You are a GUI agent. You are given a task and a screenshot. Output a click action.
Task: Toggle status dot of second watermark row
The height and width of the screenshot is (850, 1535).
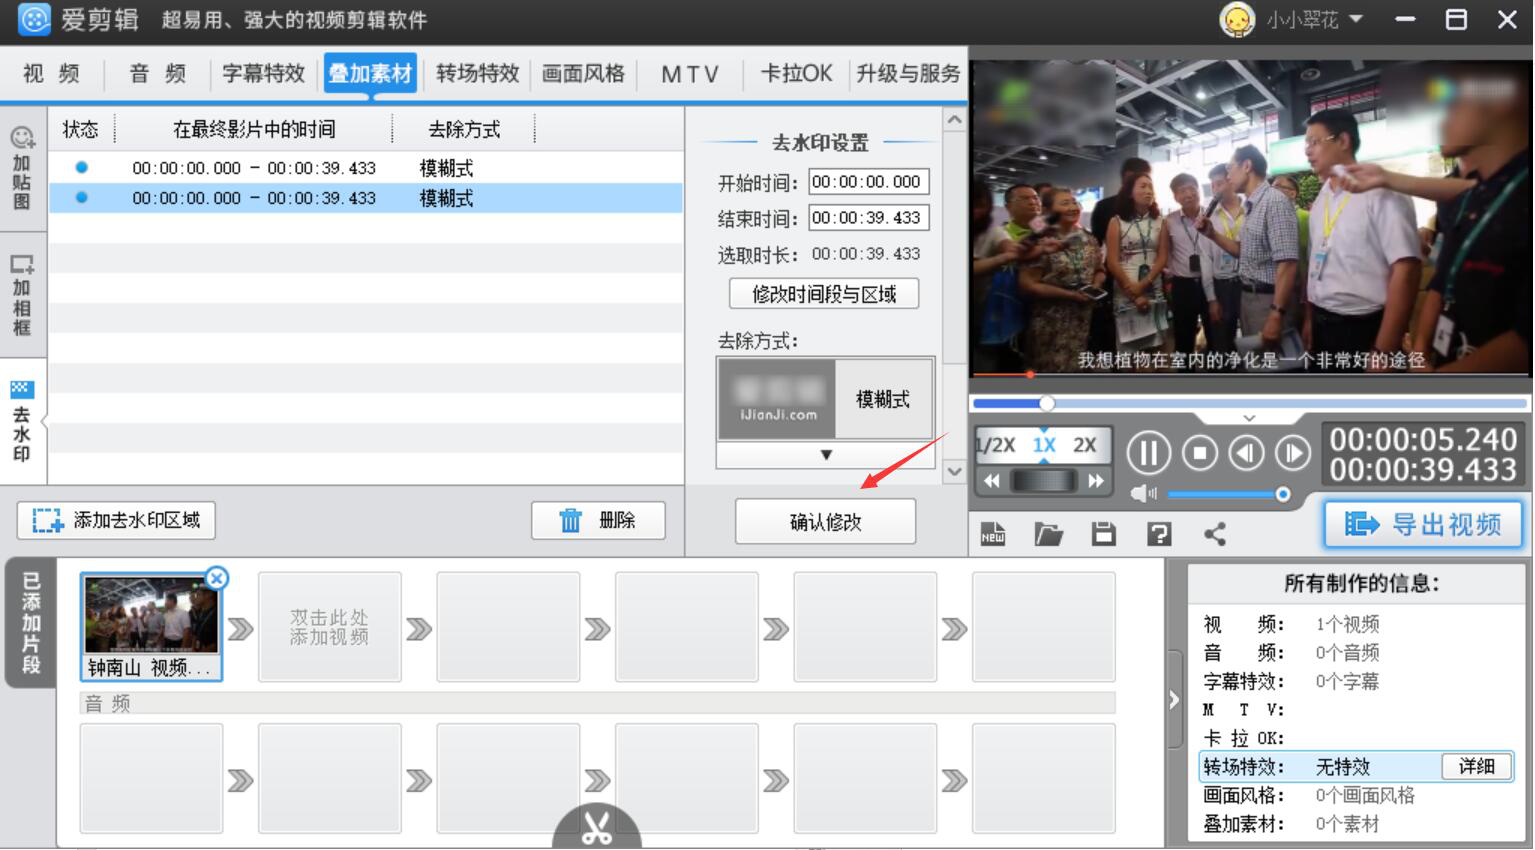(82, 198)
